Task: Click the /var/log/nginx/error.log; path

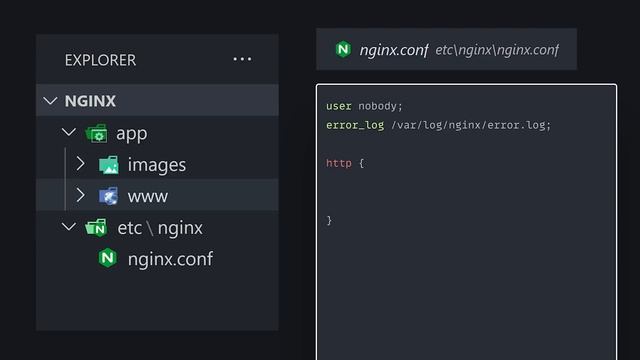Action: pos(471,125)
